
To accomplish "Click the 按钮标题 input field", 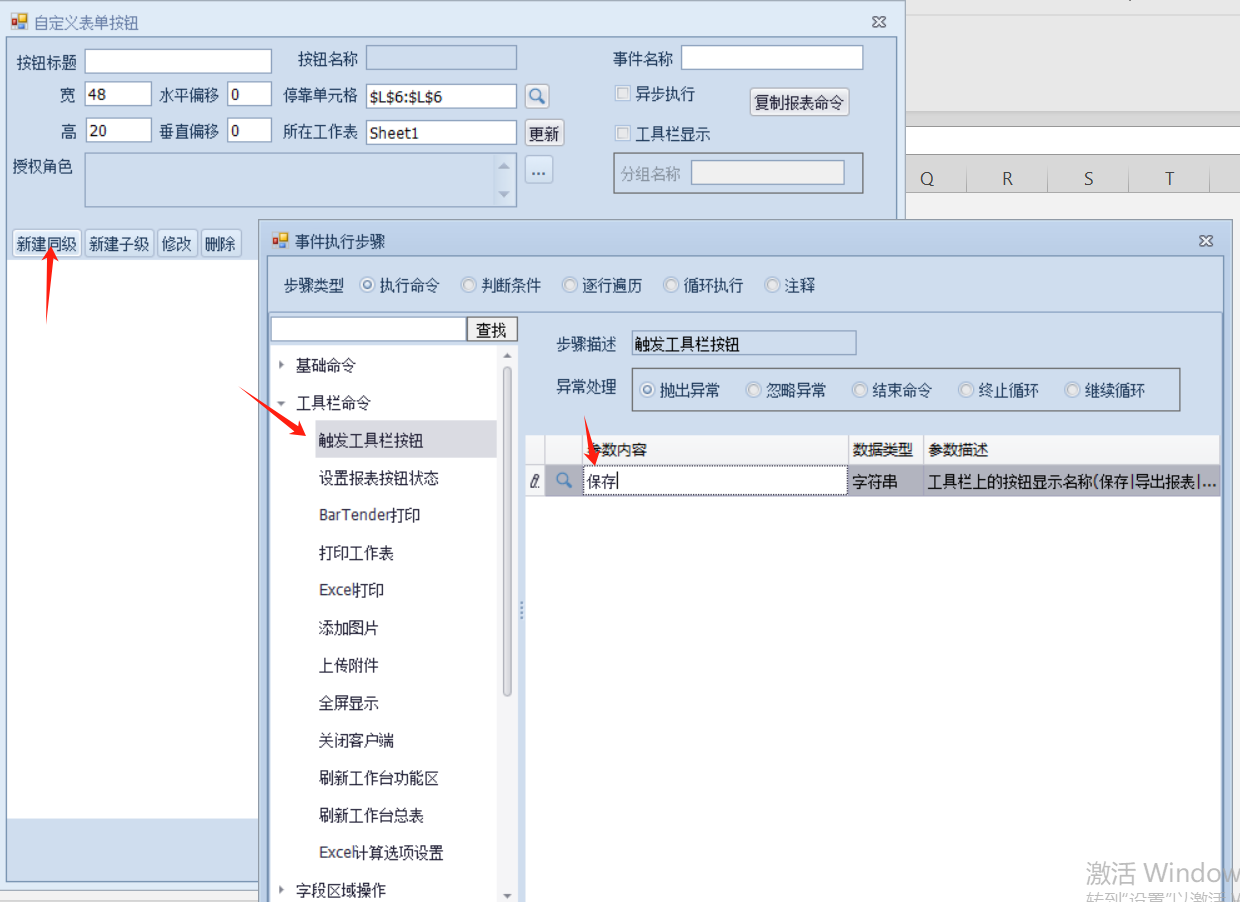I will tap(178, 62).
